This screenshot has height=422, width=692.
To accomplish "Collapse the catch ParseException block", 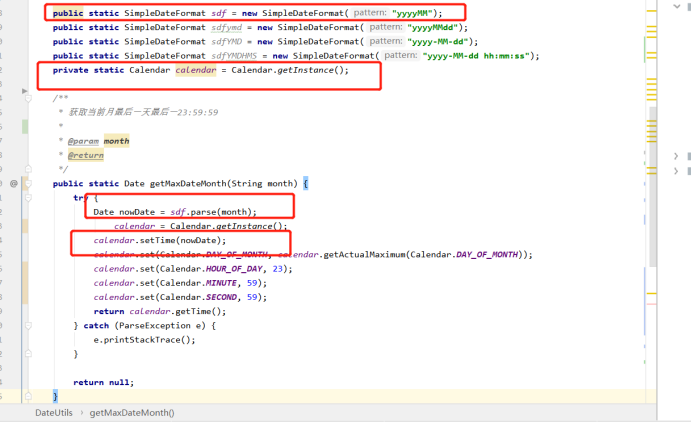I will [x=28, y=326].
